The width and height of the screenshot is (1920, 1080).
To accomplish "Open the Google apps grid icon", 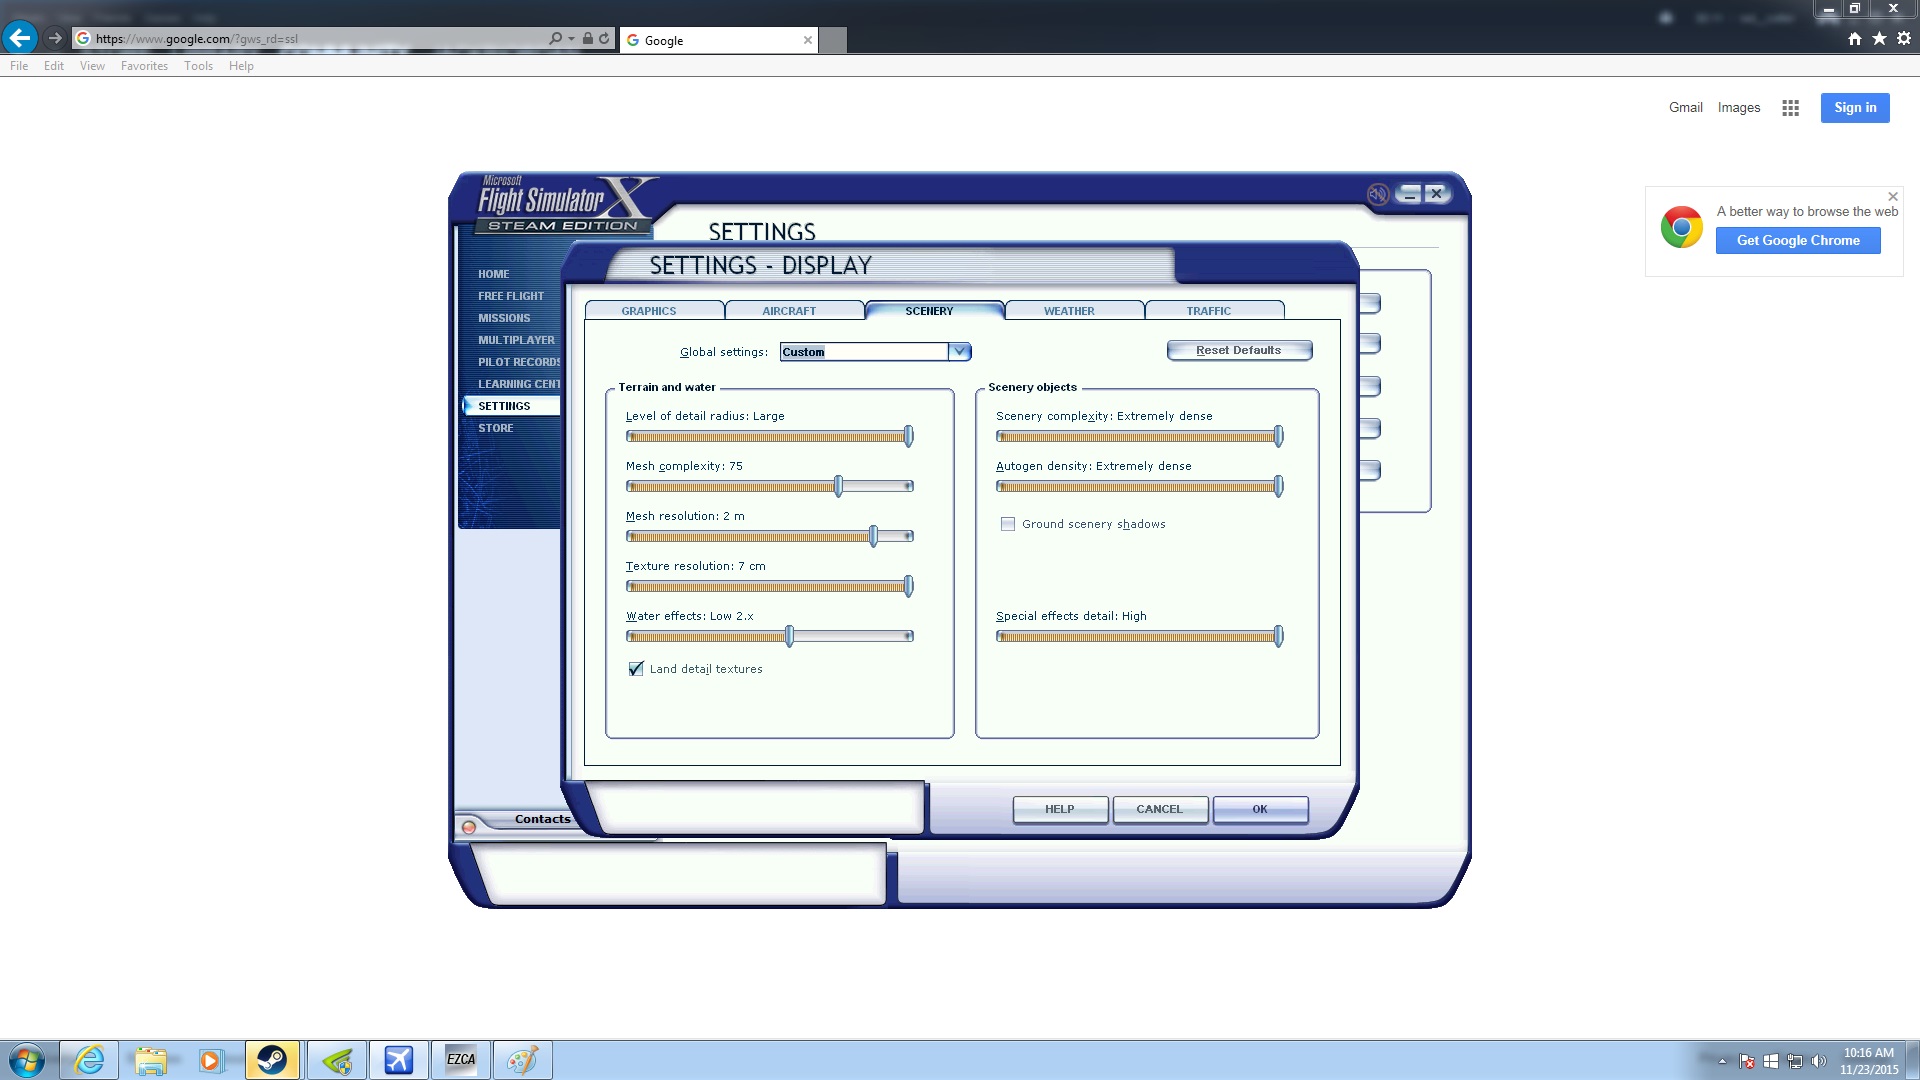I will point(1790,108).
